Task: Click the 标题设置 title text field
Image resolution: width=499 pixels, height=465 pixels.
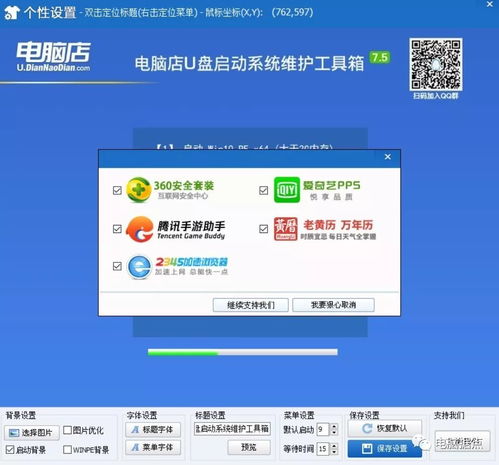Action: 232,429
